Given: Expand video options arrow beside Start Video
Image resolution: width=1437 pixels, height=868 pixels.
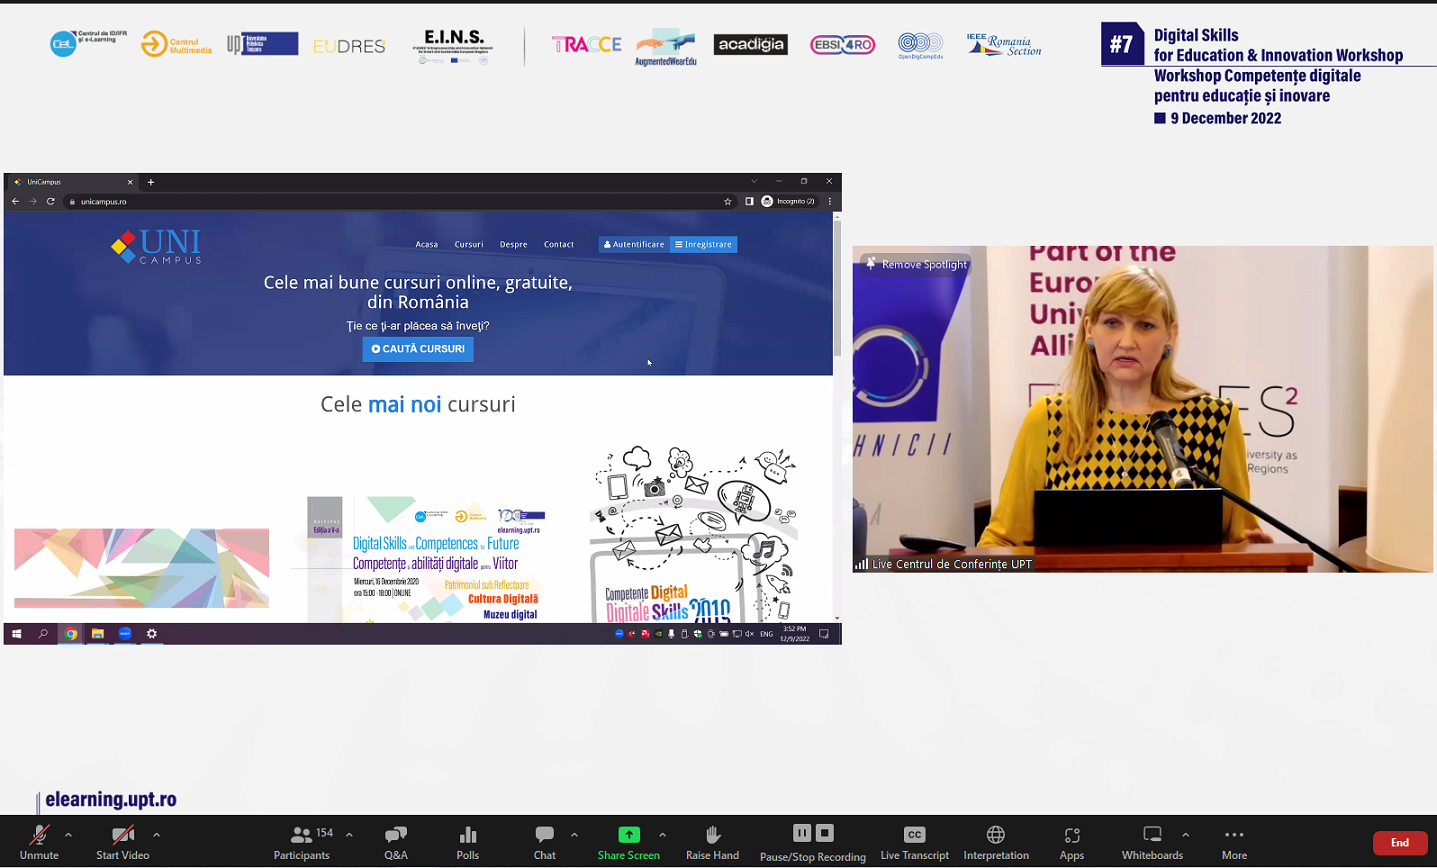Looking at the screenshot, I should click(x=156, y=834).
